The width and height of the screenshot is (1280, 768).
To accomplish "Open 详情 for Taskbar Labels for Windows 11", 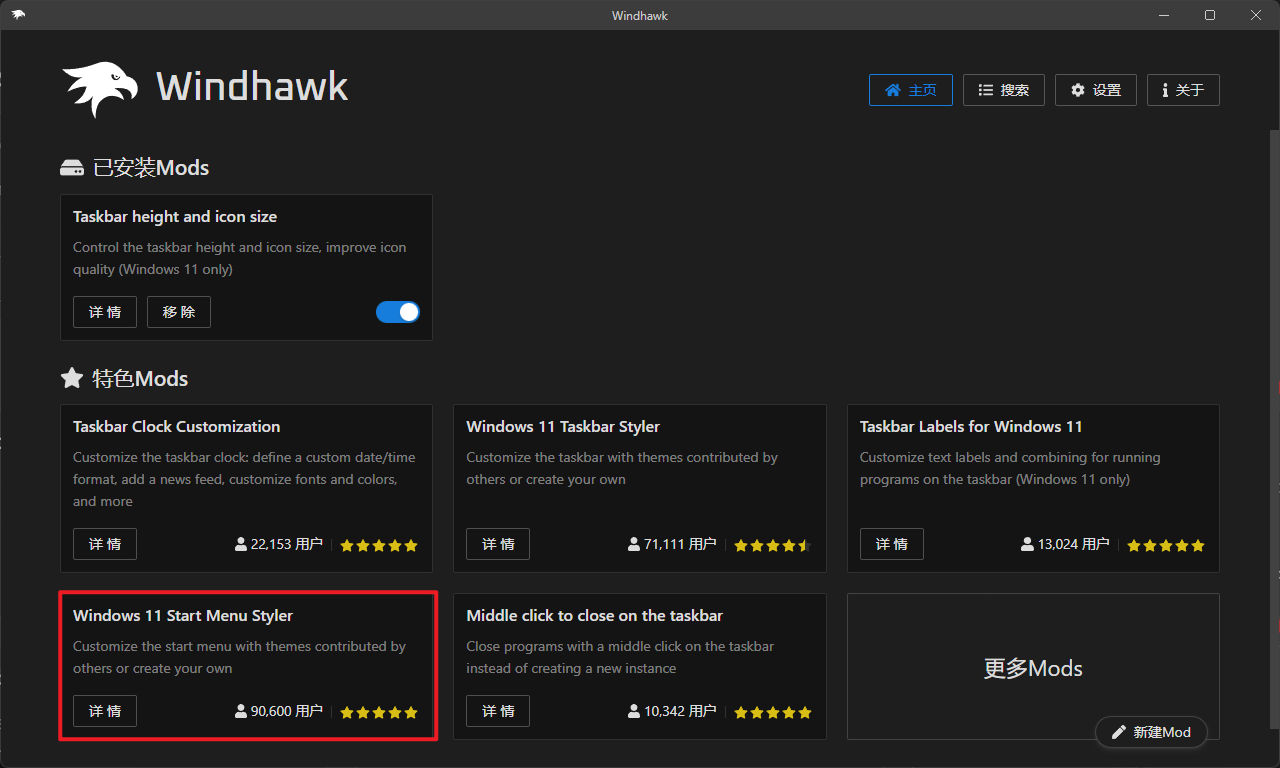I will tap(892, 544).
